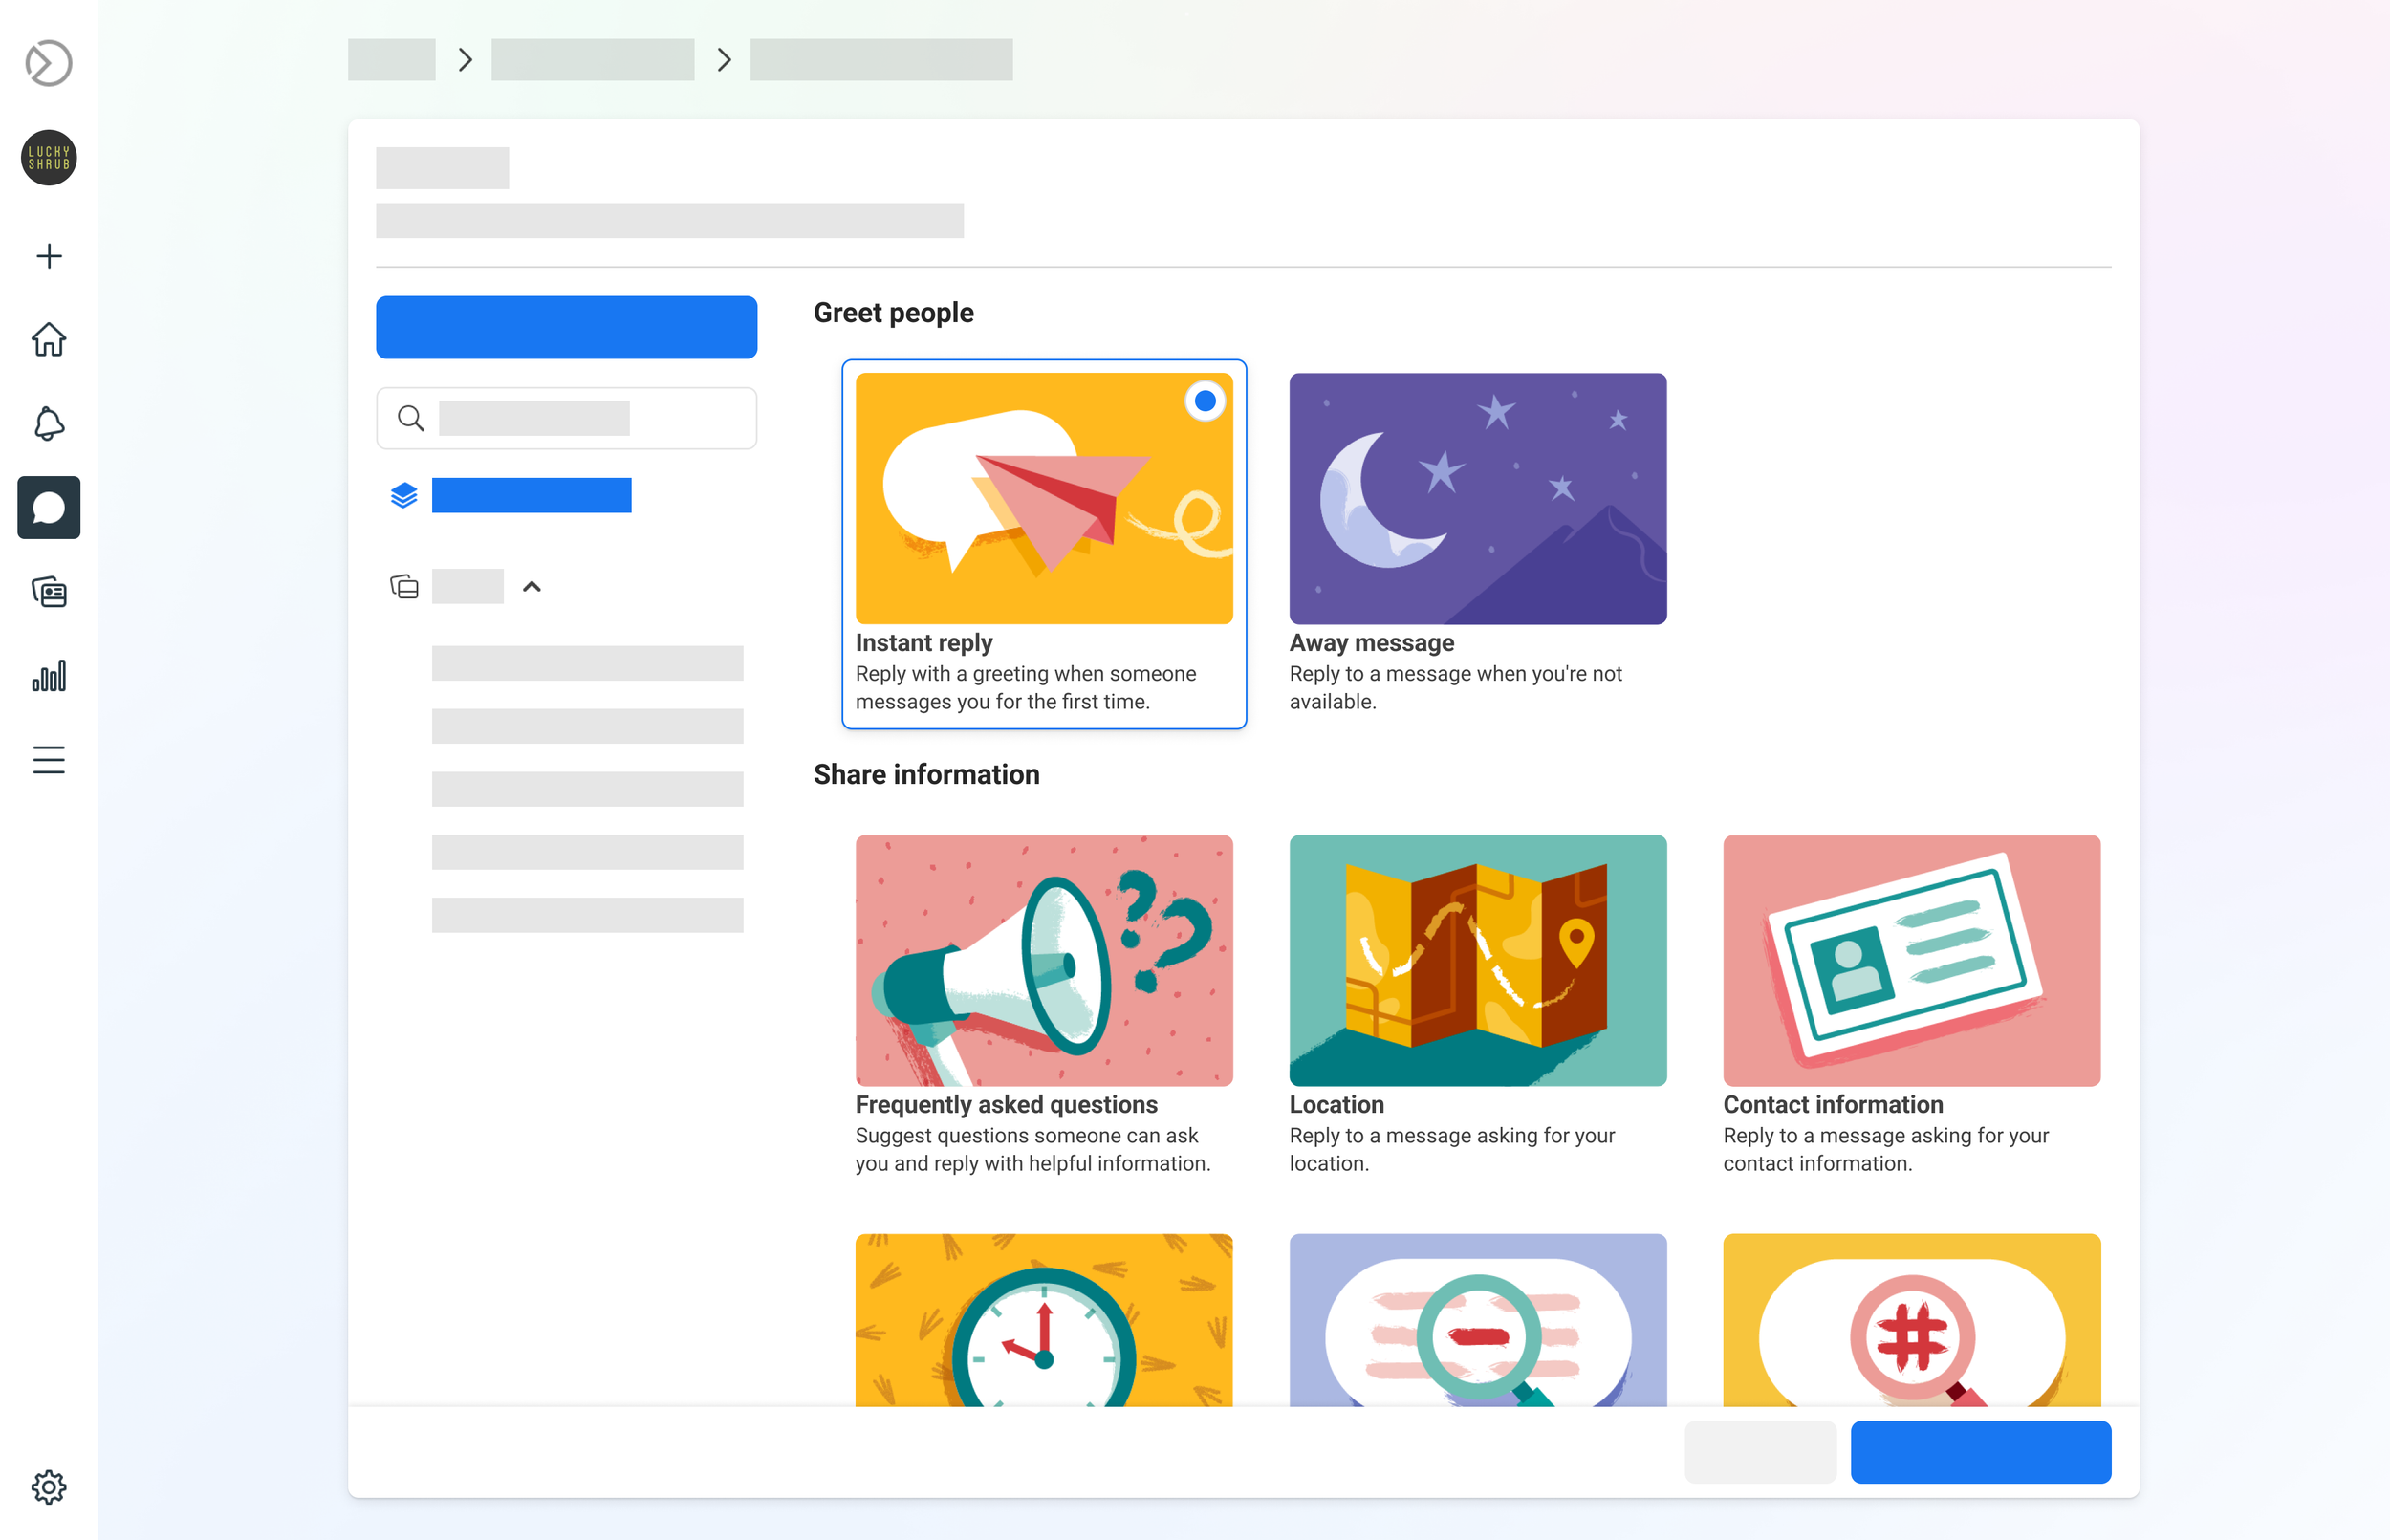
Task: Click the blue button at bottom right
Action: [x=1980, y=1452]
